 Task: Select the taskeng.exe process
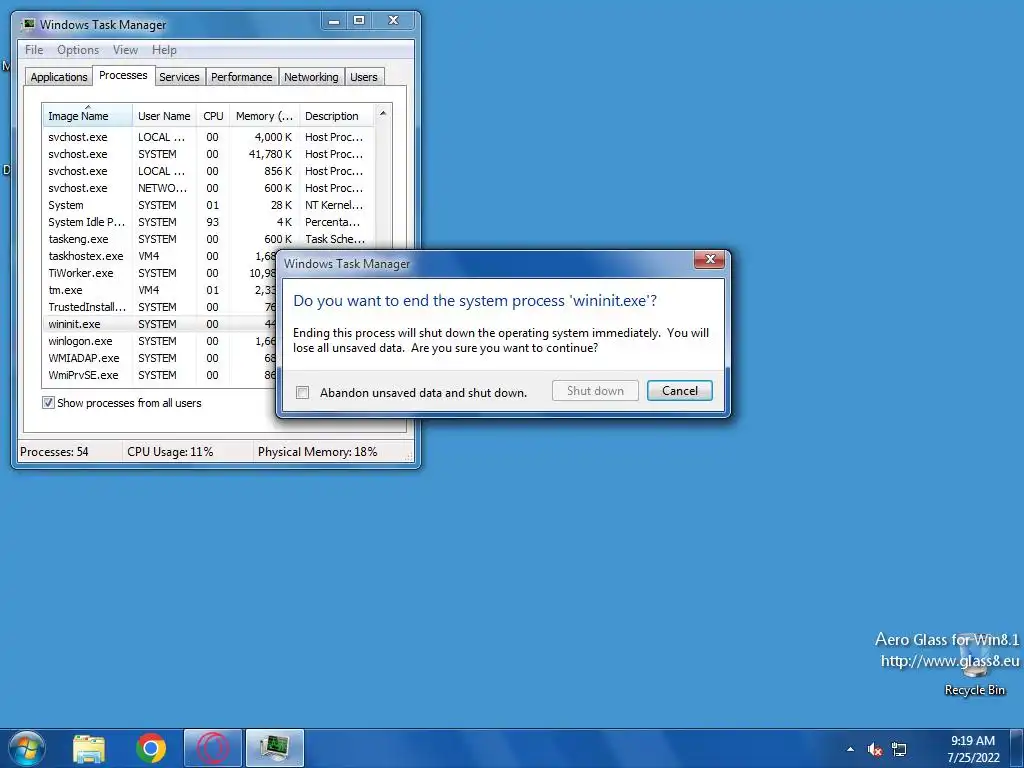(208, 239)
